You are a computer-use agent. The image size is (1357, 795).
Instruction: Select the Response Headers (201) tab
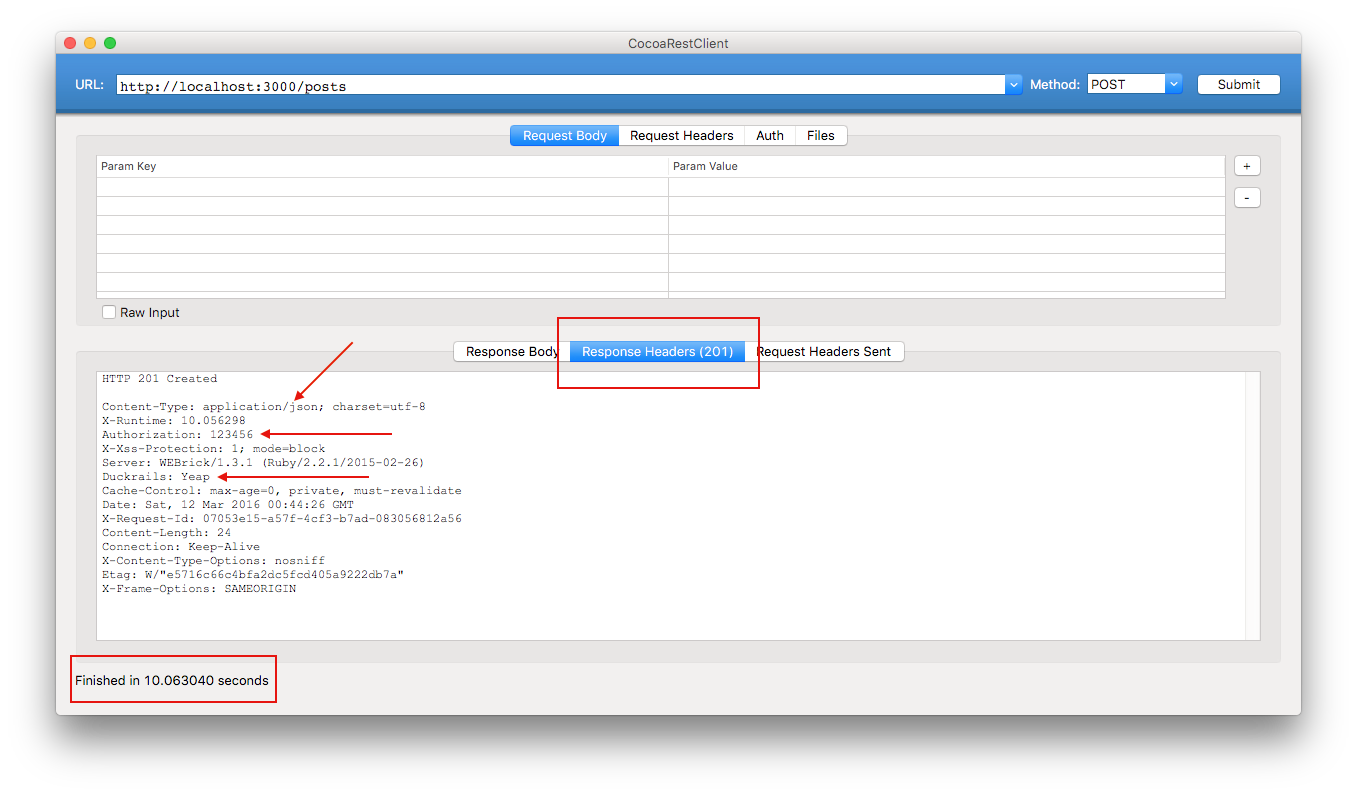tap(658, 352)
